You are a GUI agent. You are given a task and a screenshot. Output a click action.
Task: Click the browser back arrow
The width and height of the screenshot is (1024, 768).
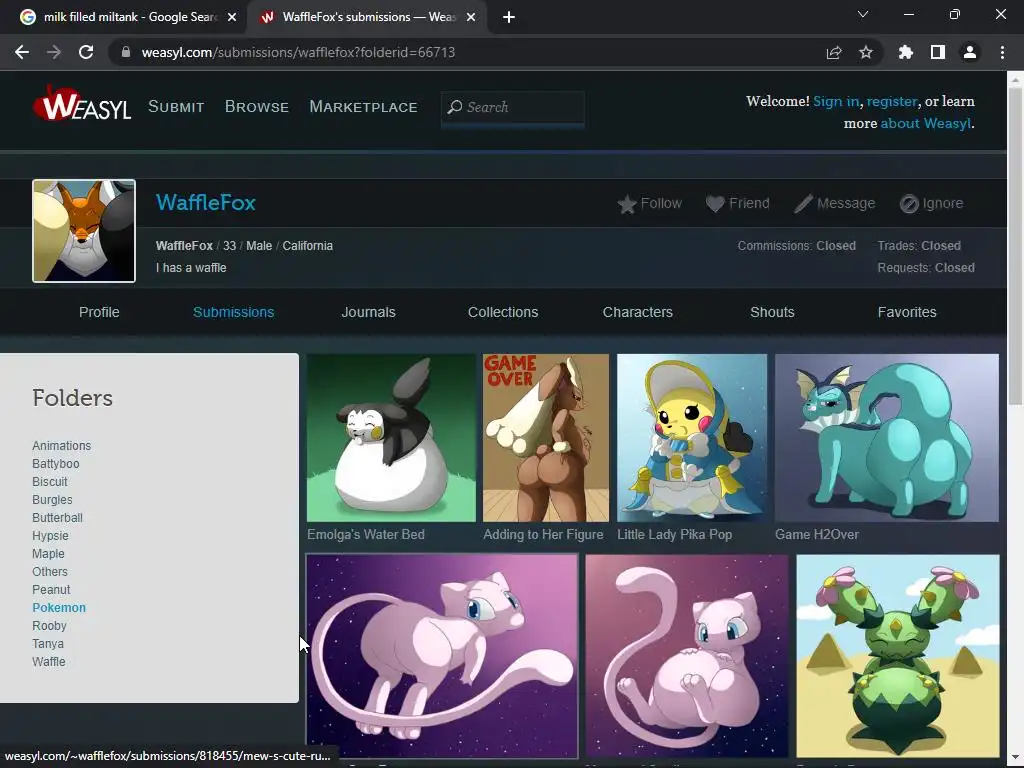click(22, 52)
